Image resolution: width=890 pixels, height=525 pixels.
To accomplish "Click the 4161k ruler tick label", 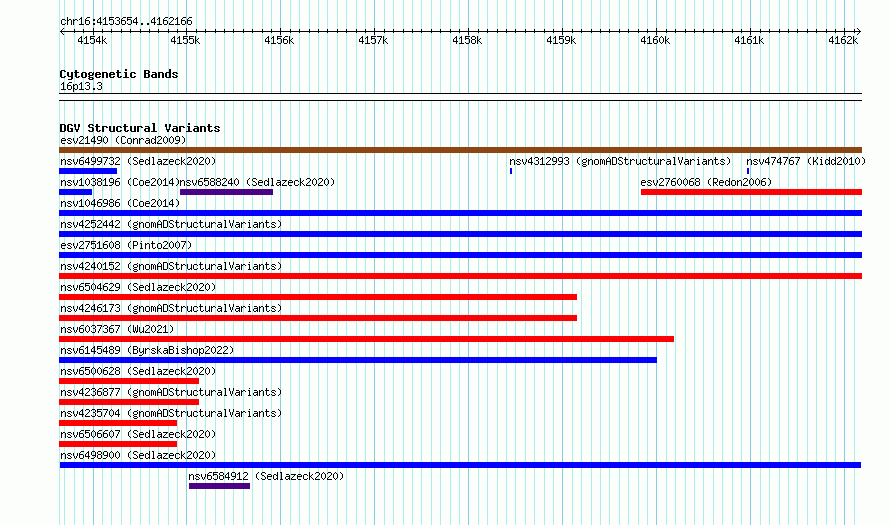I will [749, 40].
